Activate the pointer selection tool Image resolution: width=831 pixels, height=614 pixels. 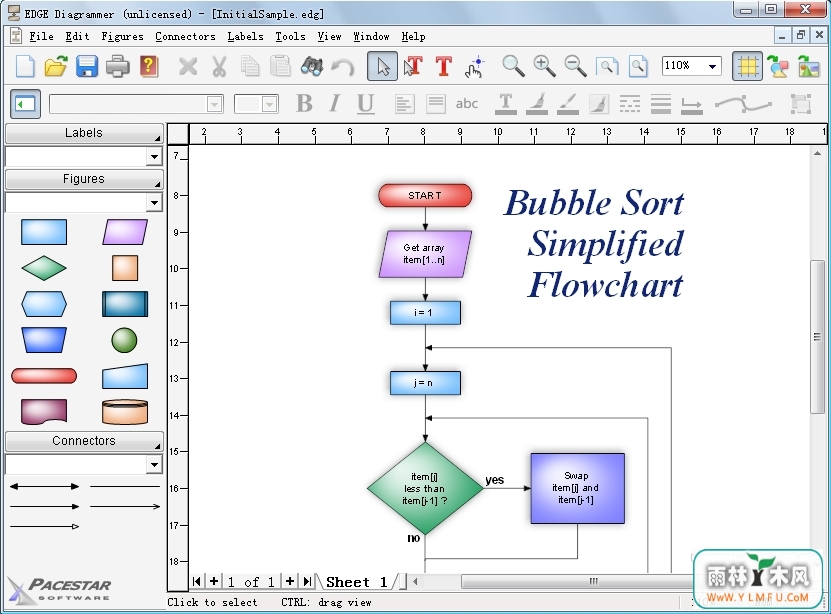pyautogui.click(x=382, y=67)
